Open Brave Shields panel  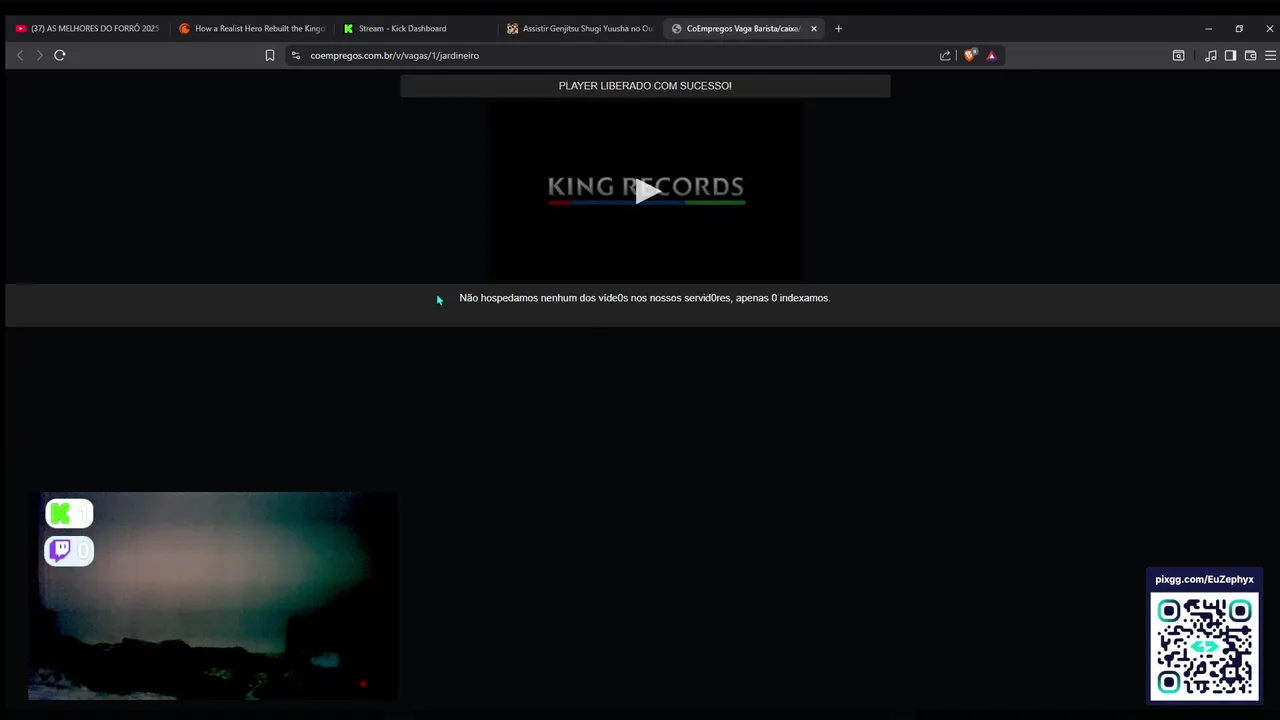pos(970,55)
